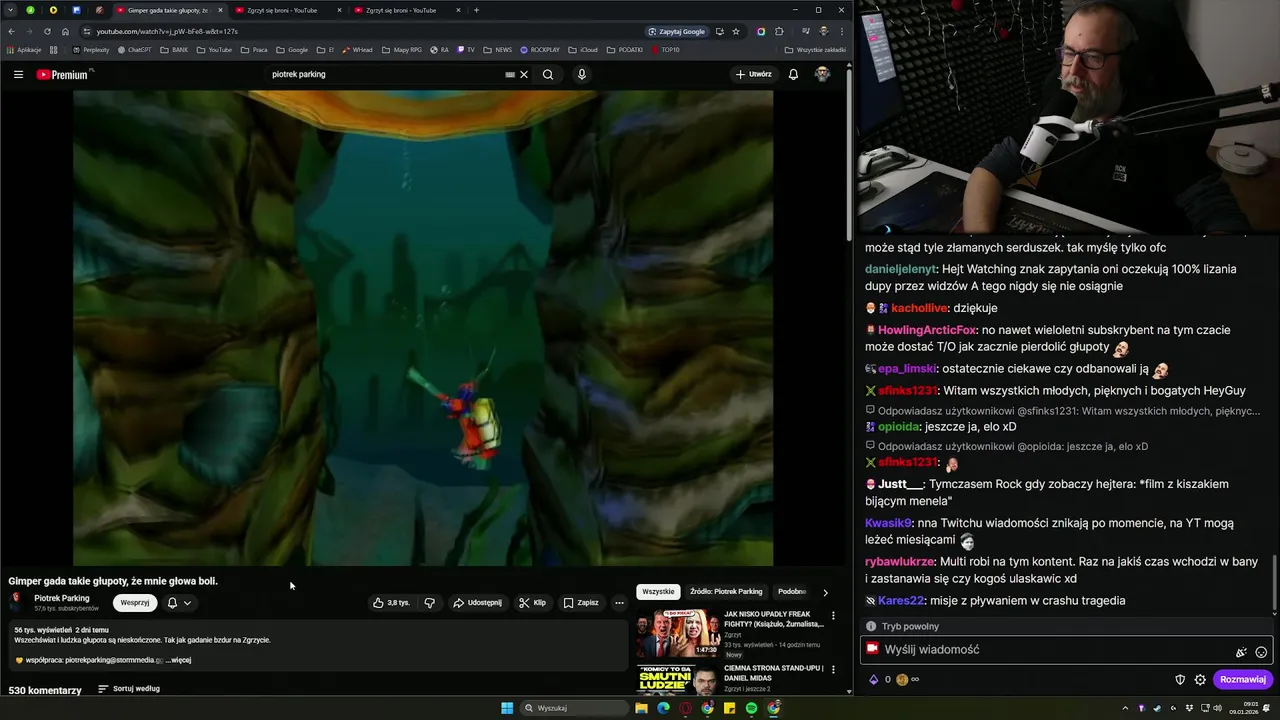Open the tab search dropdown in Chrome

pos(11,10)
